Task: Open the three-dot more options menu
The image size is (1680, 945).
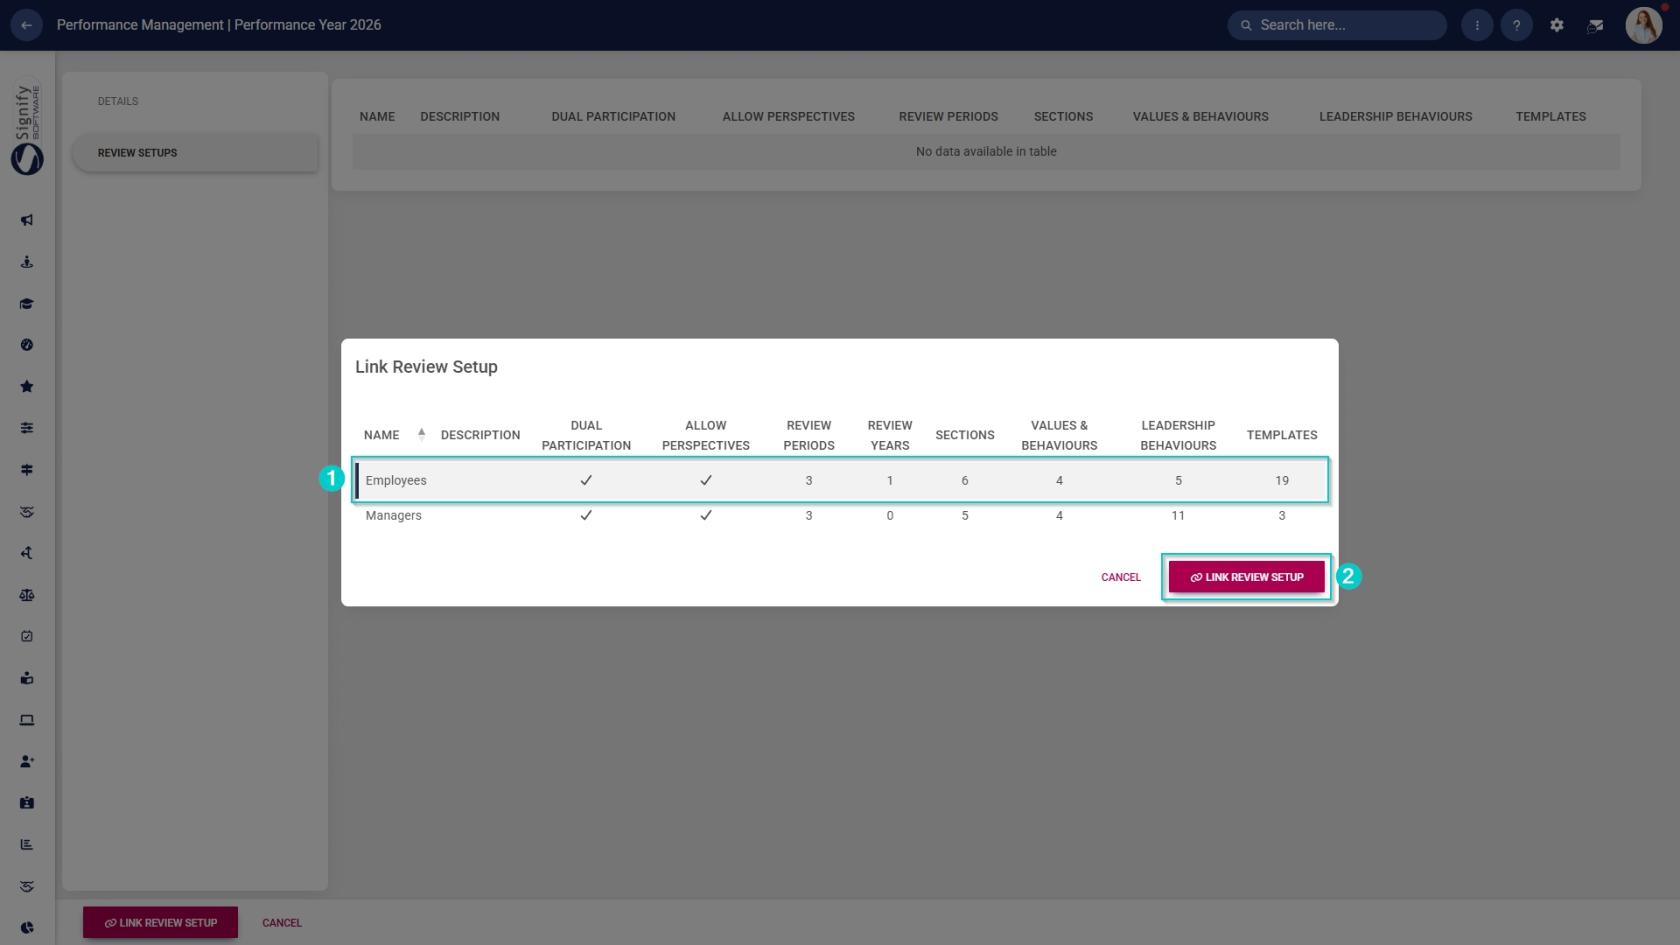Action: (x=1477, y=25)
